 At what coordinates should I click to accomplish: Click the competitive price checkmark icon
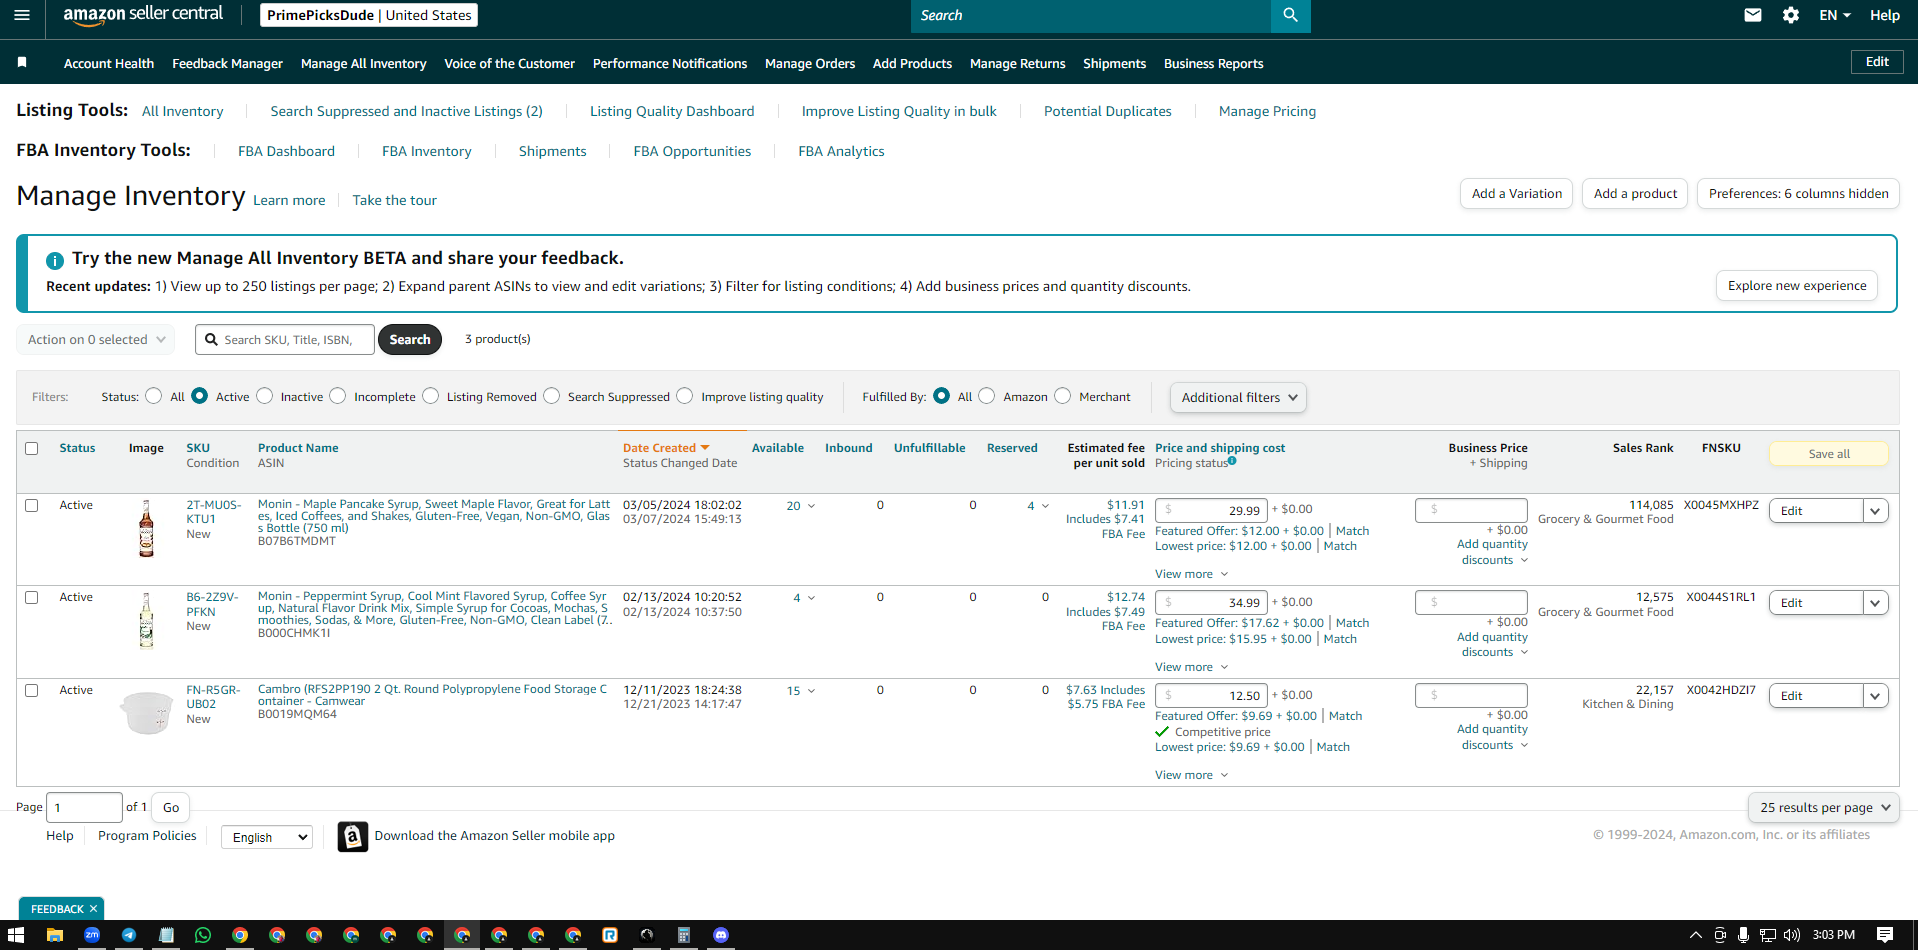coord(1162,731)
